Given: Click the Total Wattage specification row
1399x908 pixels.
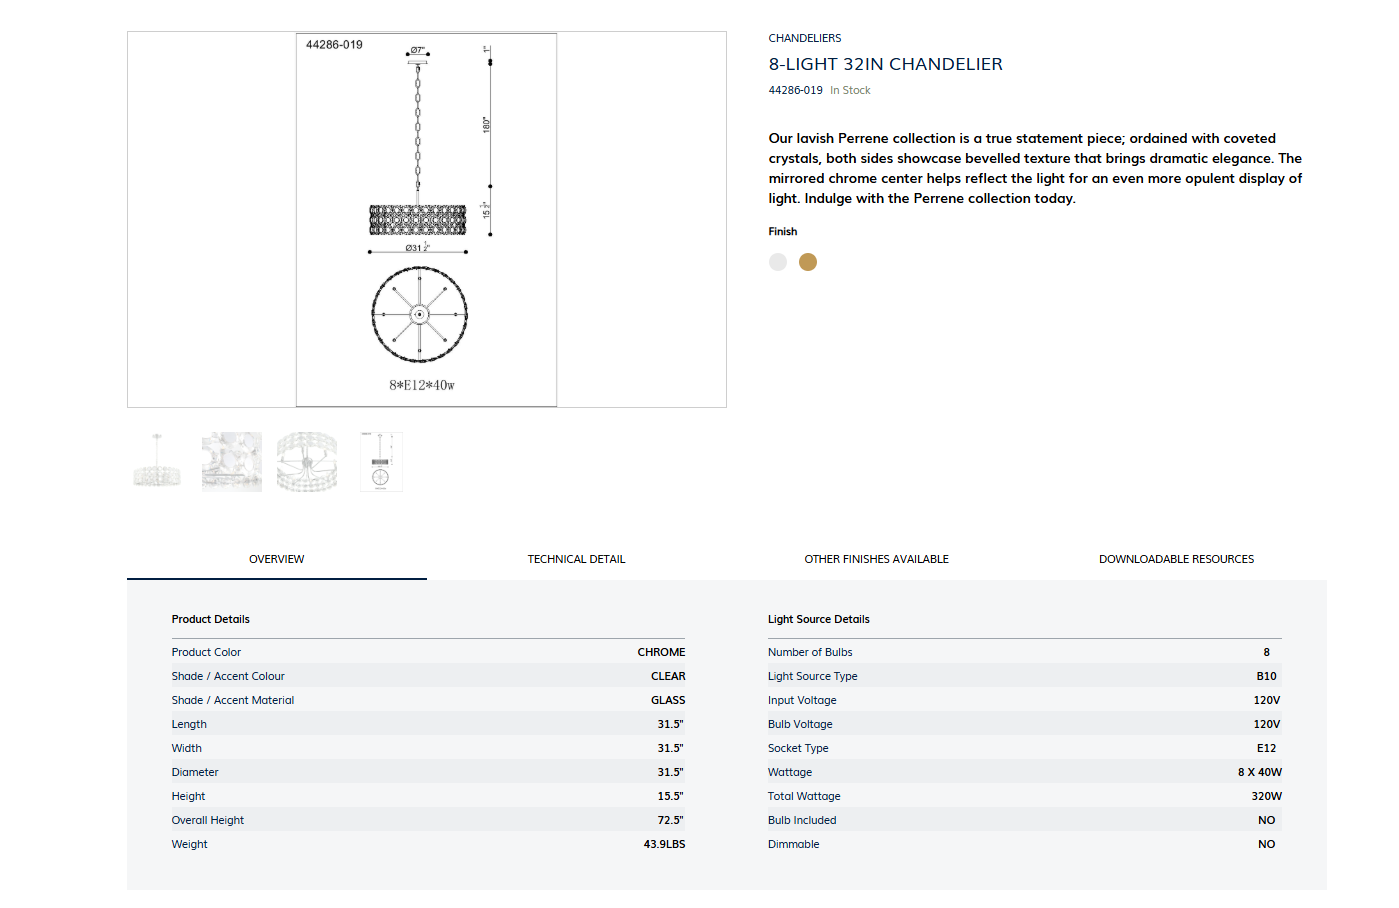Looking at the screenshot, I should [1024, 796].
